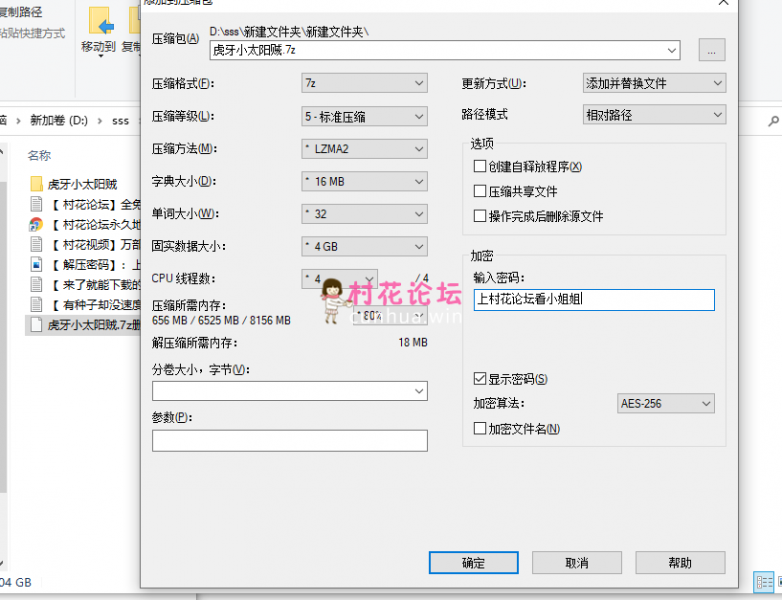782x600 pixels.
Task: Click the 取消 button
Action: point(576,563)
